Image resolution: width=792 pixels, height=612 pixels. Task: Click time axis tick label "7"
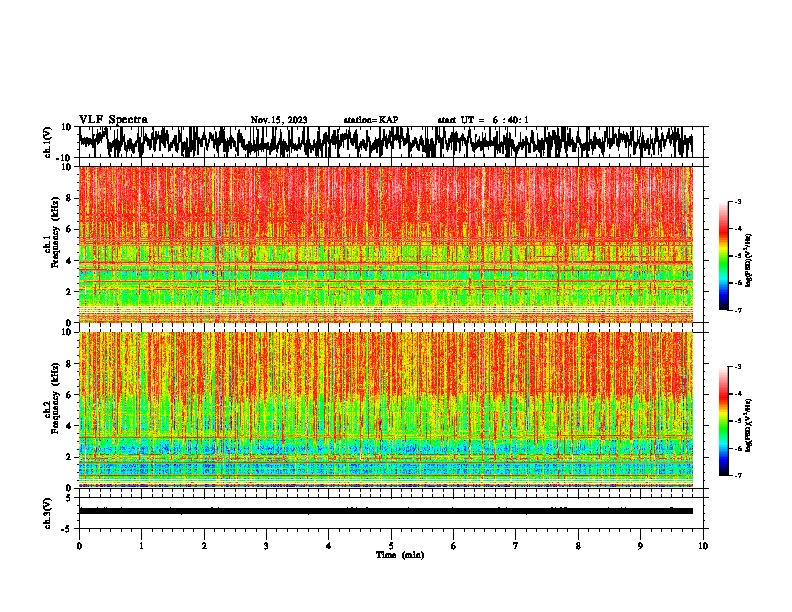tap(516, 546)
